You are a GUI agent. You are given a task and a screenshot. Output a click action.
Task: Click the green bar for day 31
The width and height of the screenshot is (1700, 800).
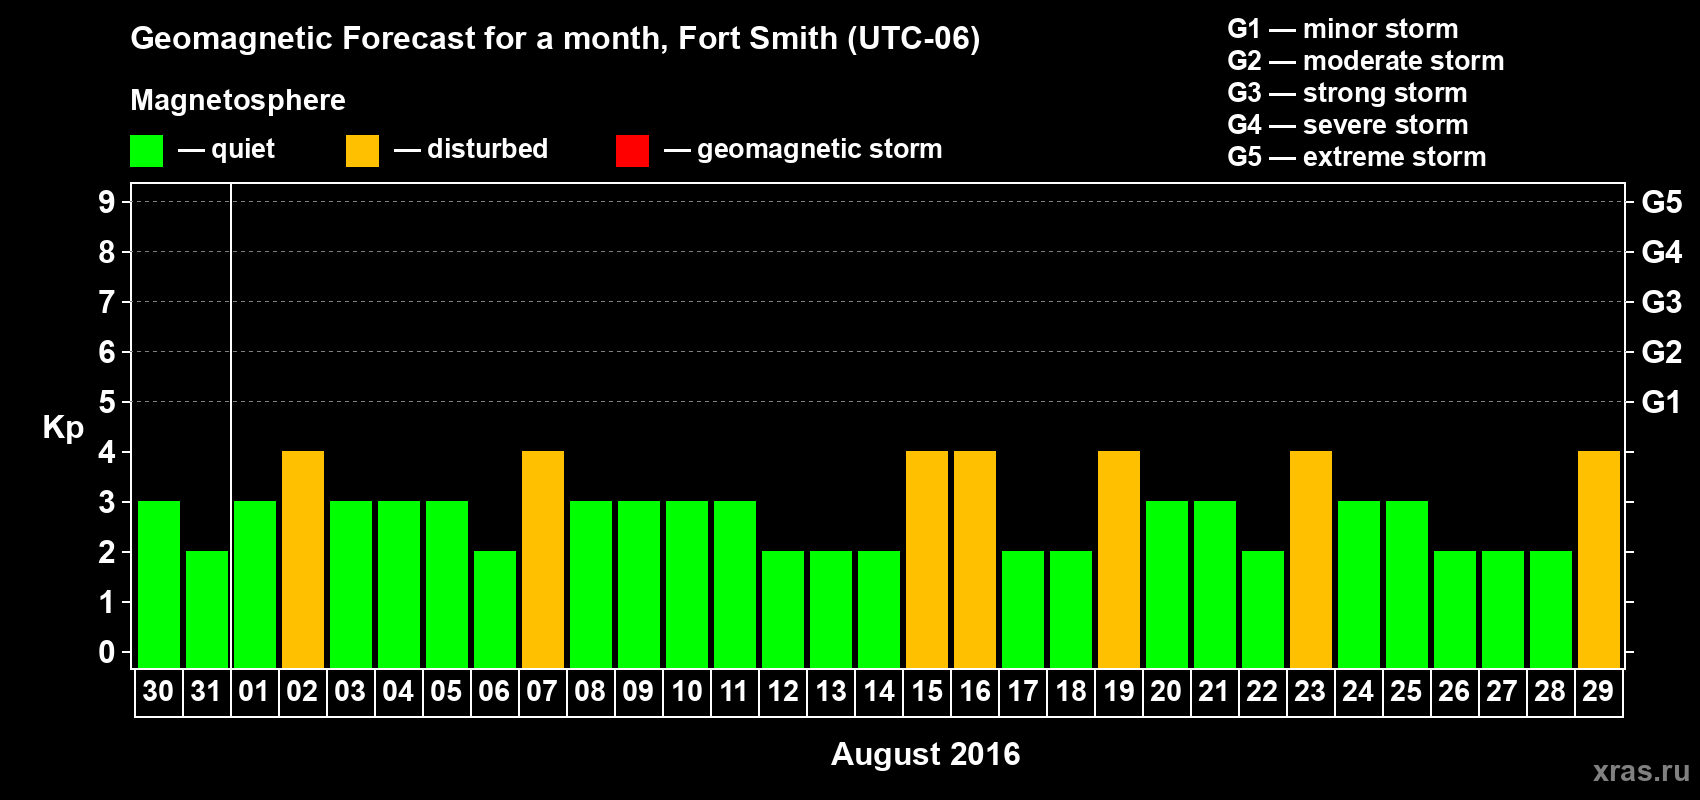(207, 610)
